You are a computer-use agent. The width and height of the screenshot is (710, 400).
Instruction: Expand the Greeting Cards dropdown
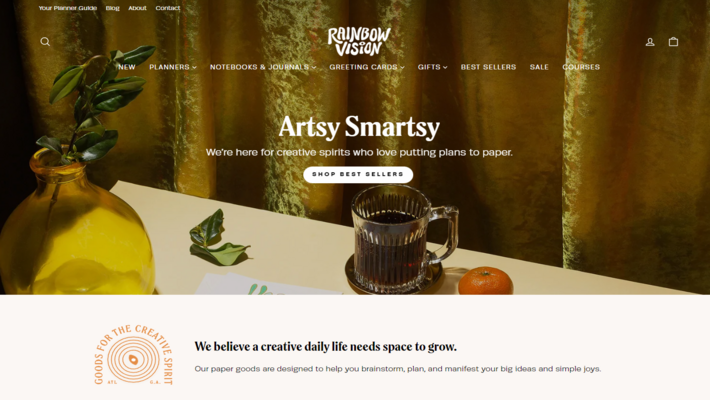(367, 67)
